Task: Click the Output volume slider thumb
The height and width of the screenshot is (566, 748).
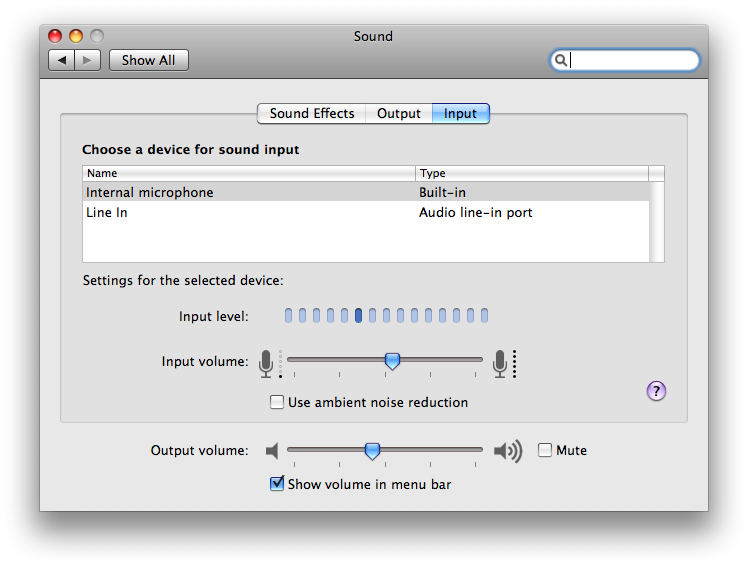Action: (x=372, y=451)
